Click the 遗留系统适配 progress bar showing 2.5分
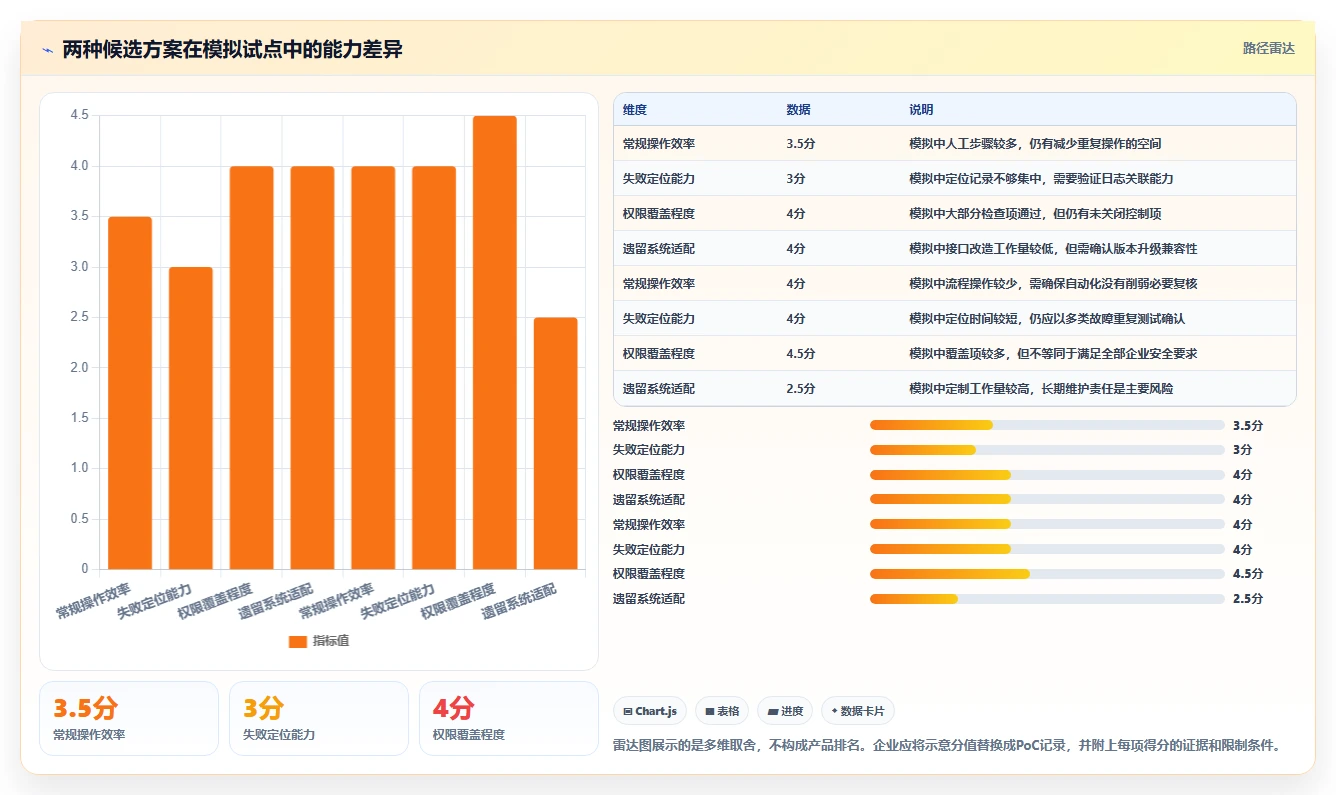The width and height of the screenshot is (1336, 795). [x=1047, y=599]
